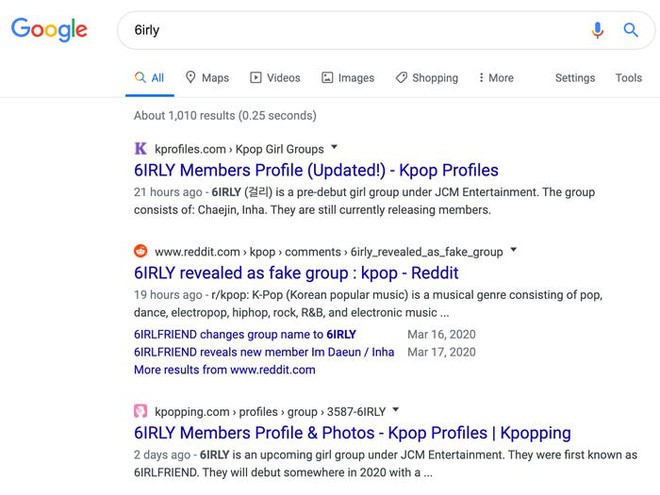The width and height of the screenshot is (660, 495).
Task: Open 6IRLY revealed as fake group result
Action: [296, 273]
